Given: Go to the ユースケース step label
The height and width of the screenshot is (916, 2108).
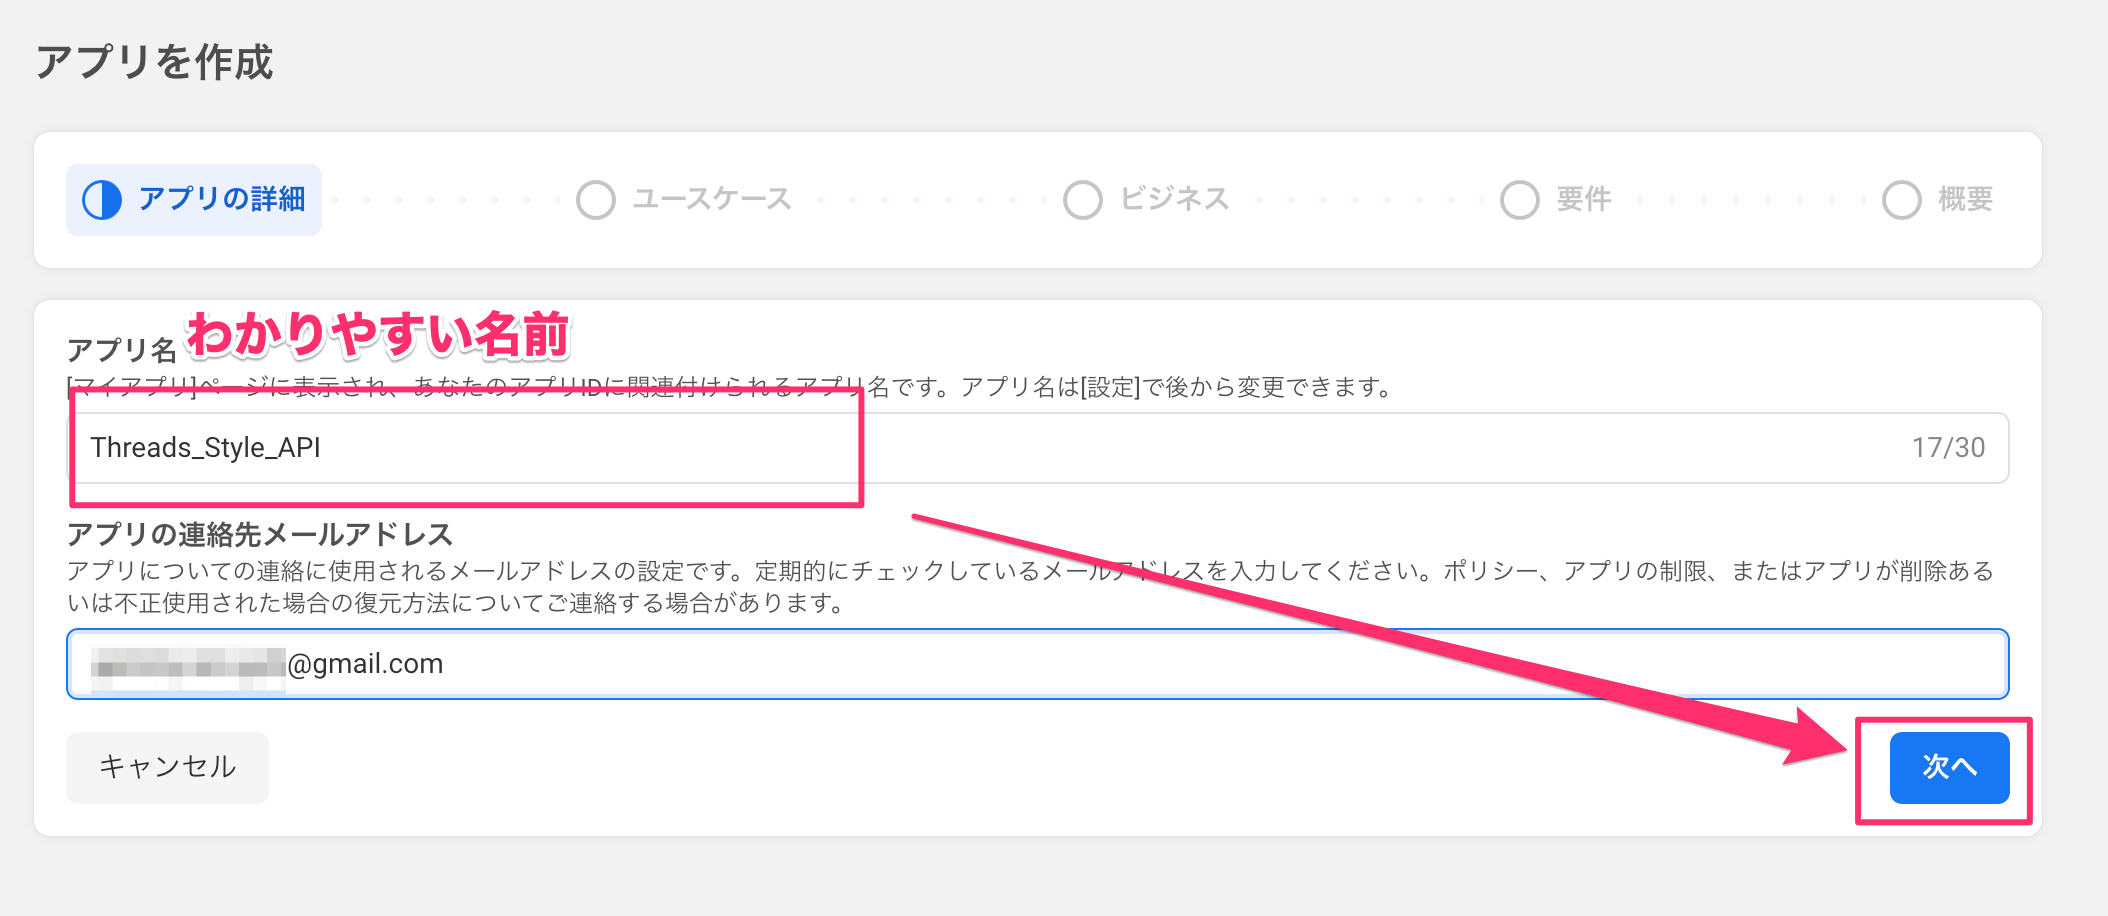Looking at the screenshot, I should pos(712,199).
